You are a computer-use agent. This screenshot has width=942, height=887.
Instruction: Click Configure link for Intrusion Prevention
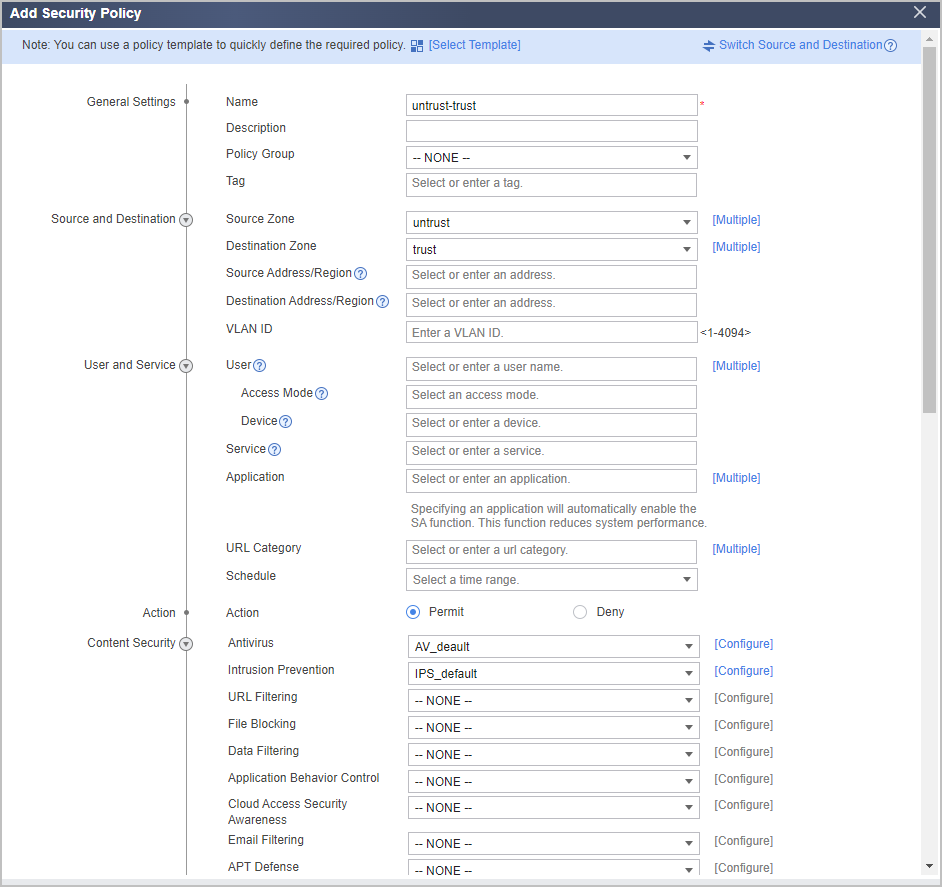coord(743,671)
